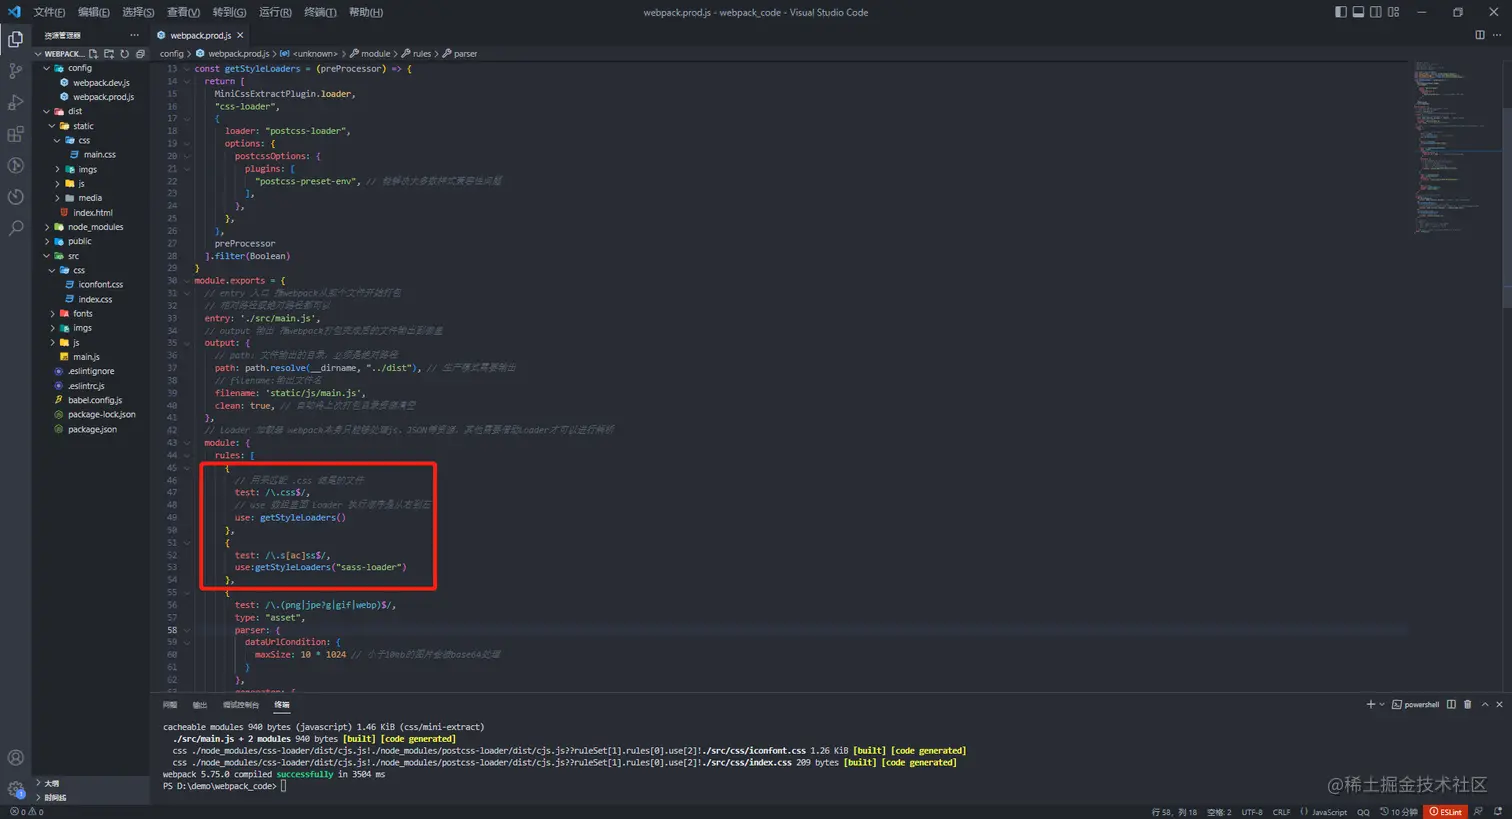Collapse the dist folder
The width and height of the screenshot is (1512, 819).
47,111
